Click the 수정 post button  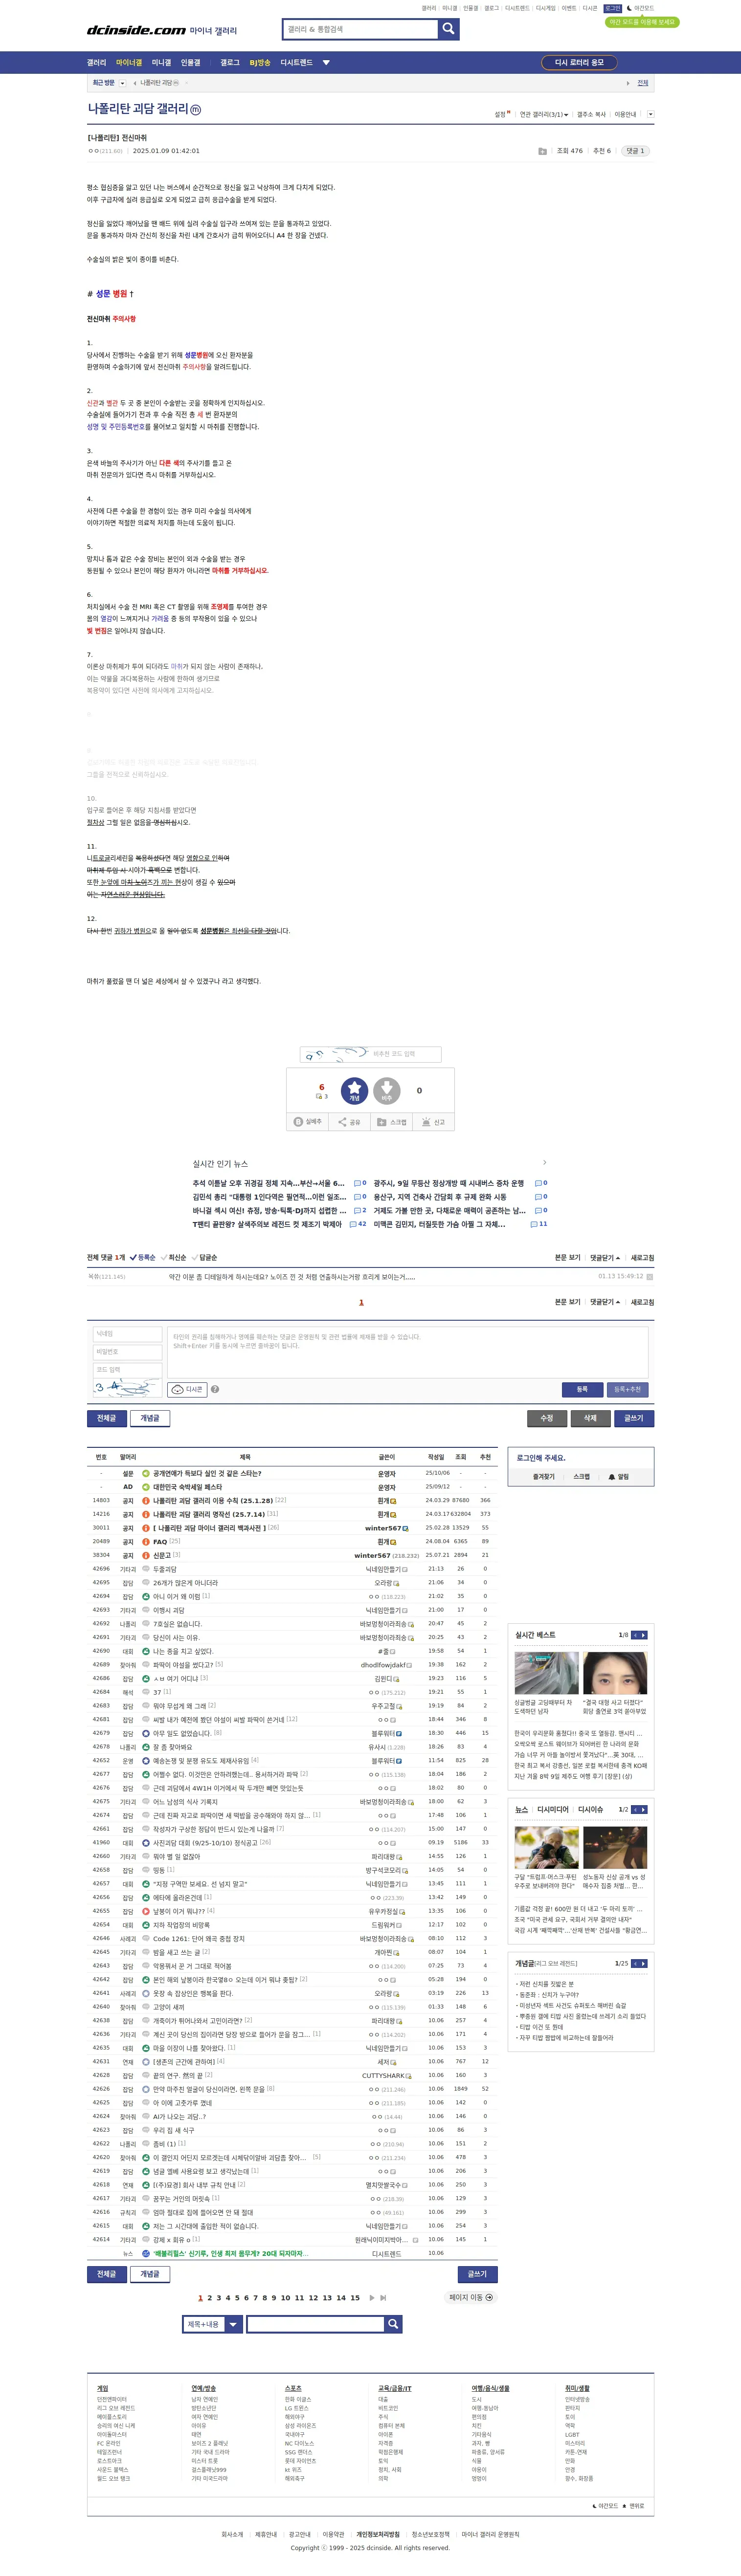(x=547, y=1418)
